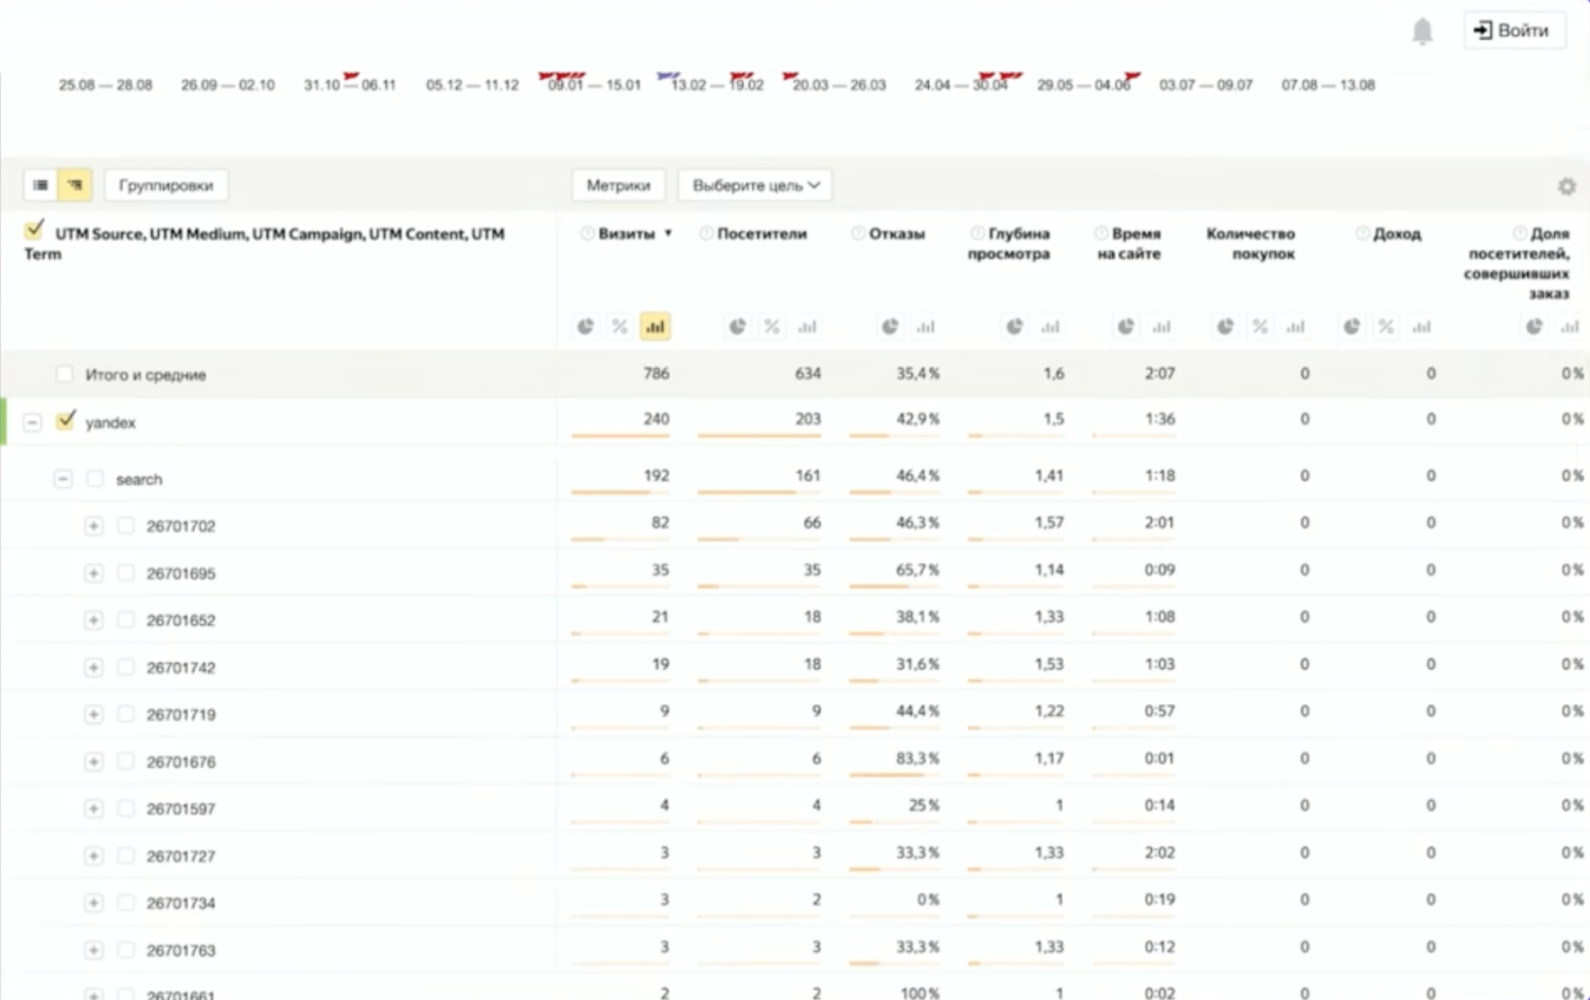1590x1000 pixels.
Task: Collapse the yandex source row
Action: tap(33, 422)
